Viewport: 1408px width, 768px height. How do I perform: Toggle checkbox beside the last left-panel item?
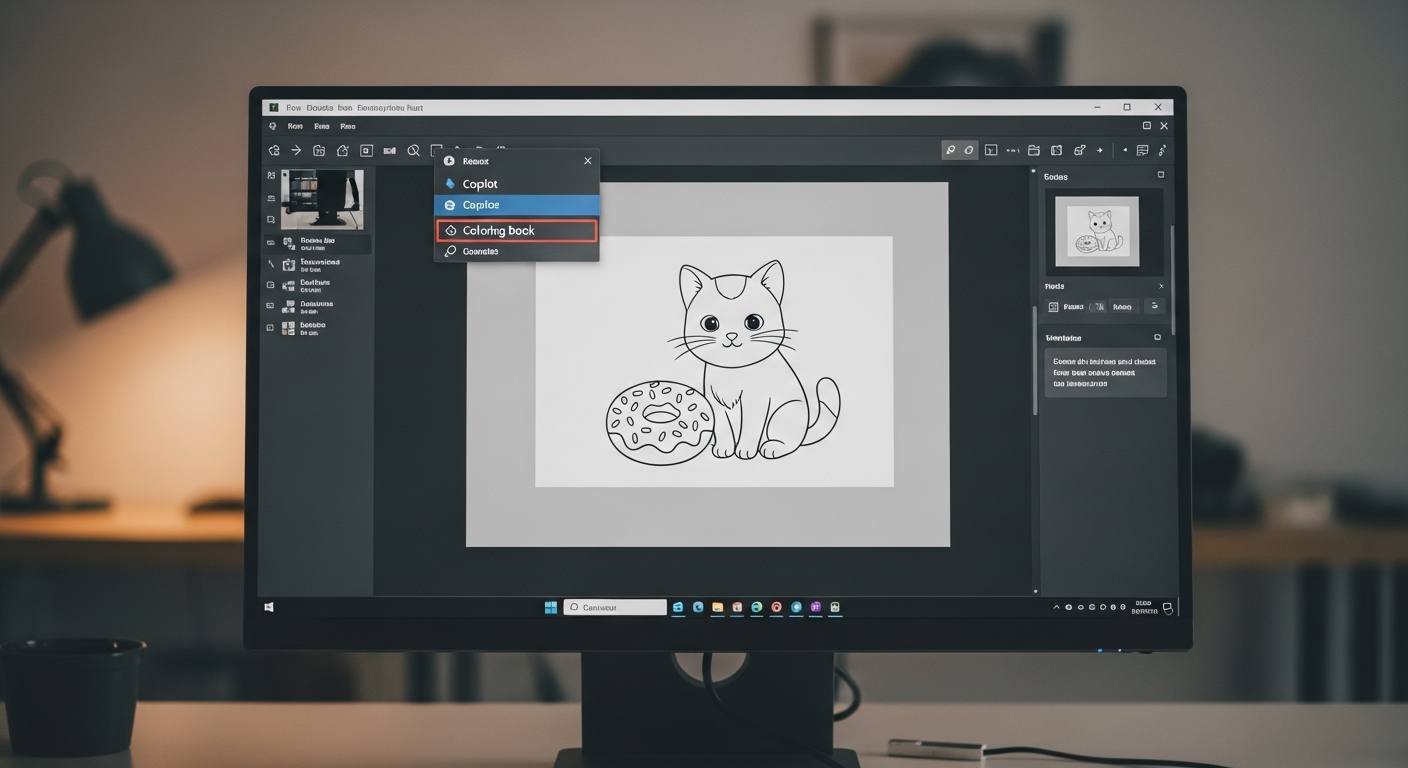click(270, 328)
